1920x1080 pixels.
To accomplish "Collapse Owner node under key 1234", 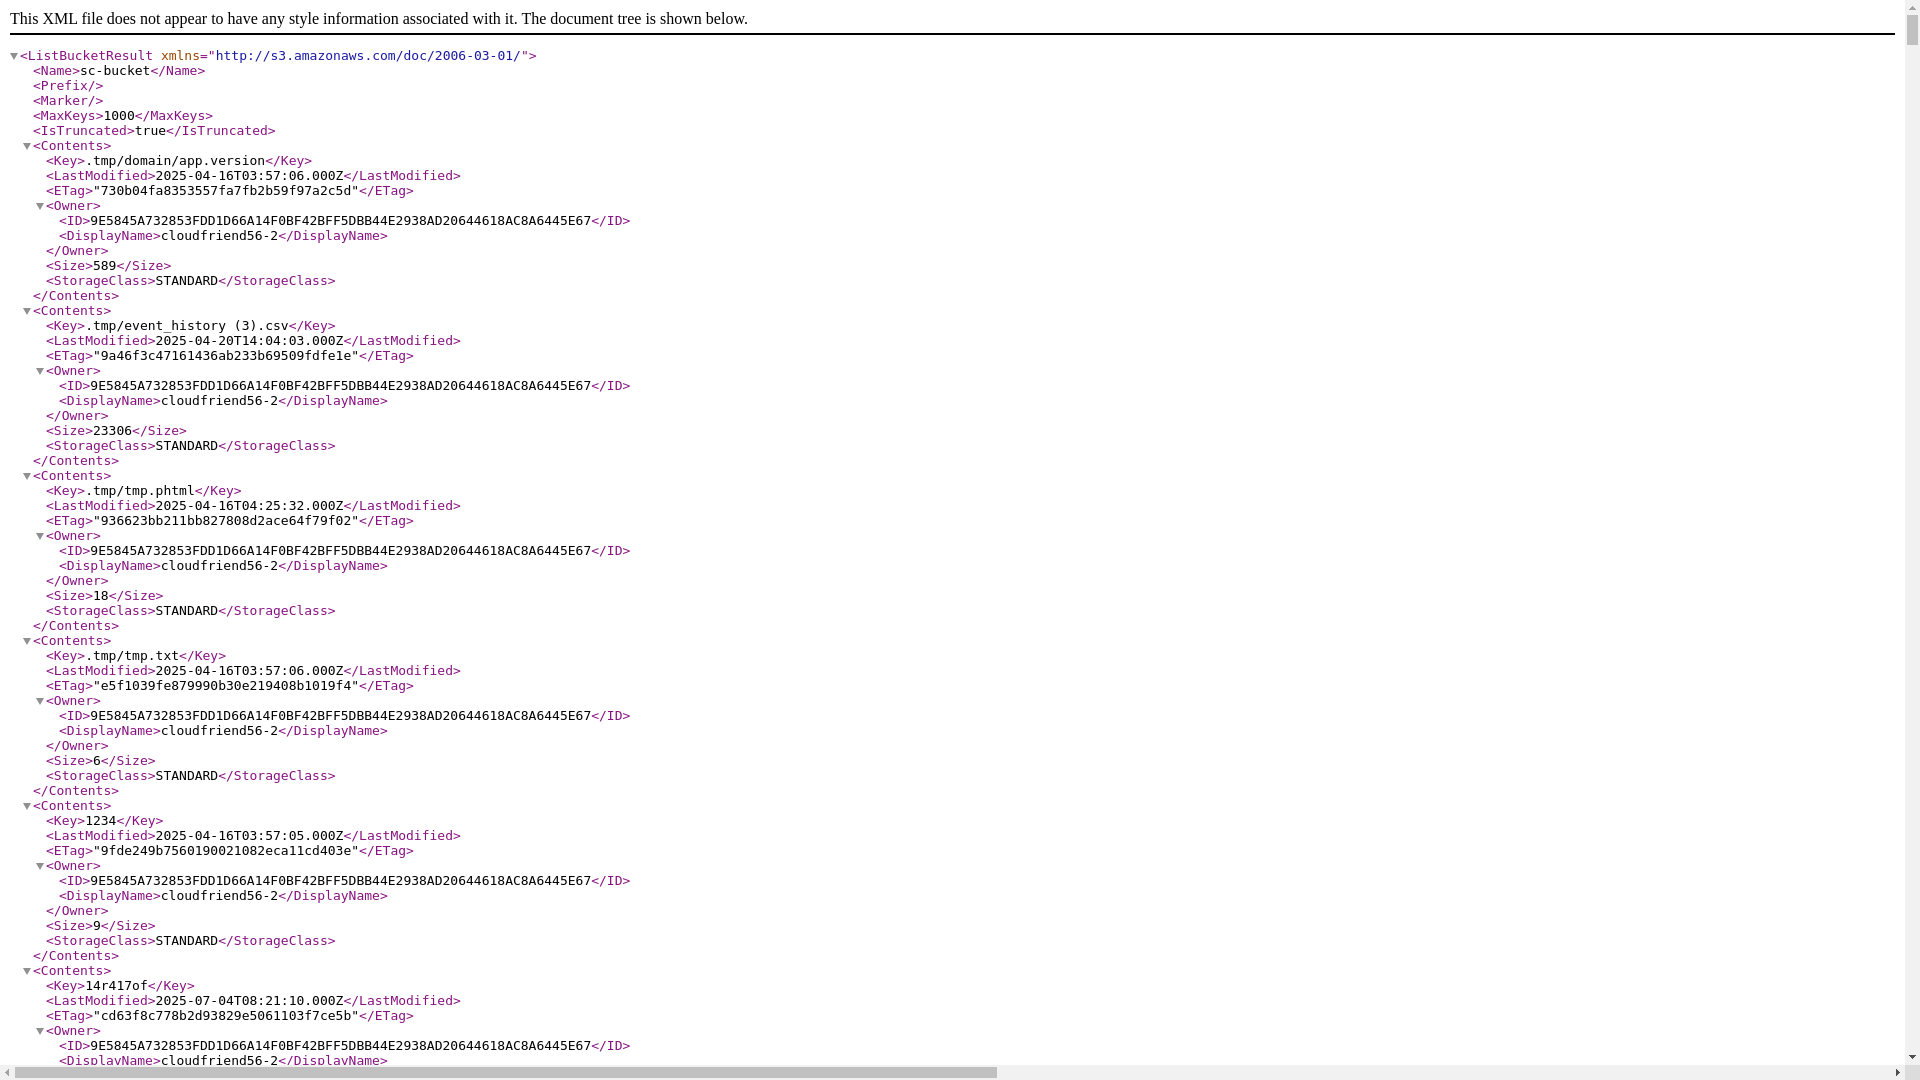I will coord(40,866).
